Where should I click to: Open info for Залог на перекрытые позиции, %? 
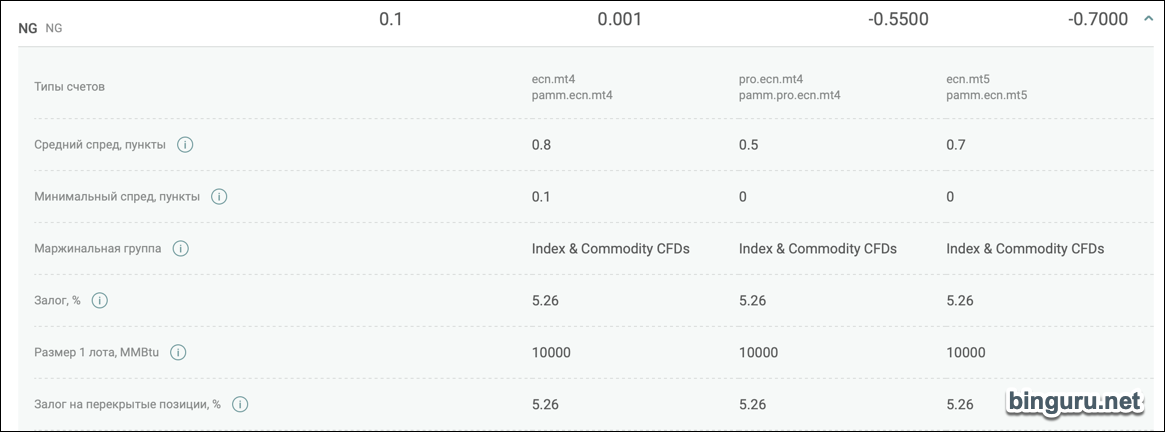pyautogui.click(x=239, y=404)
